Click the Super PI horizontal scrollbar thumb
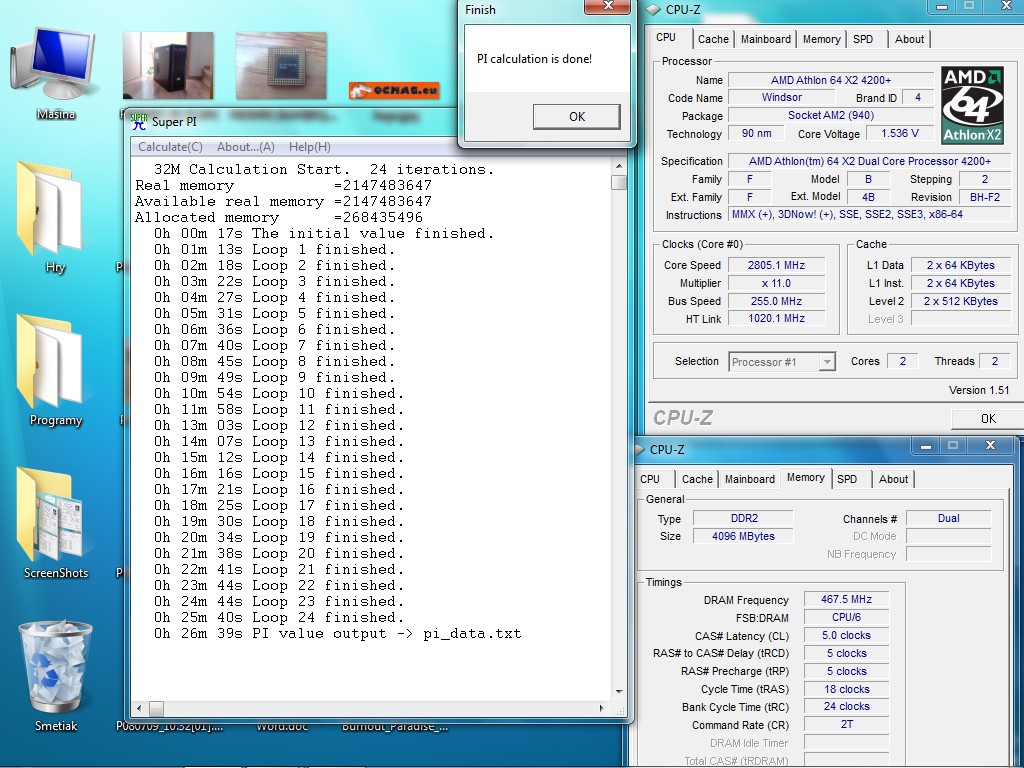The width and height of the screenshot is (1024, 768). point(156,709)
